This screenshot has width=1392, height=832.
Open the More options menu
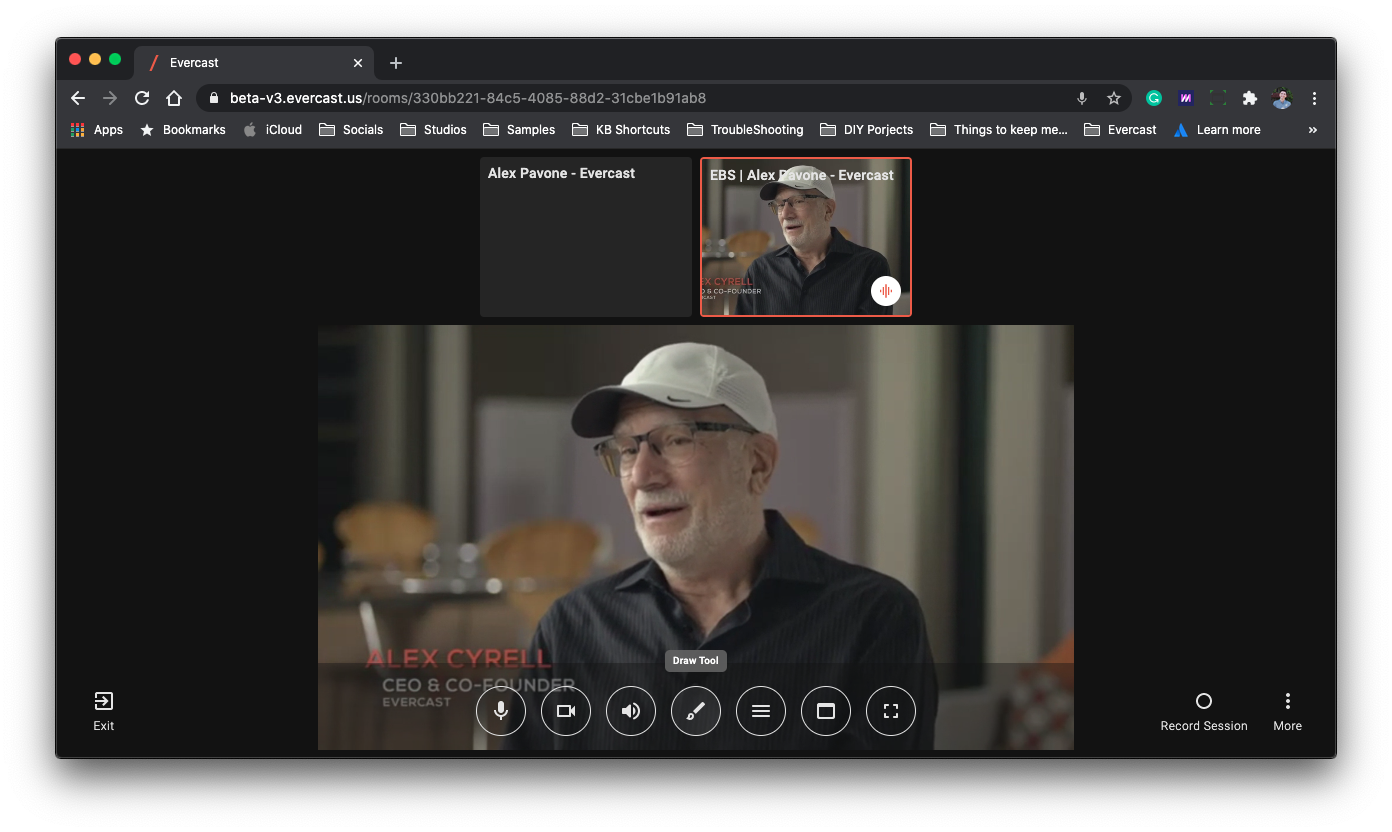point(1288,712)
